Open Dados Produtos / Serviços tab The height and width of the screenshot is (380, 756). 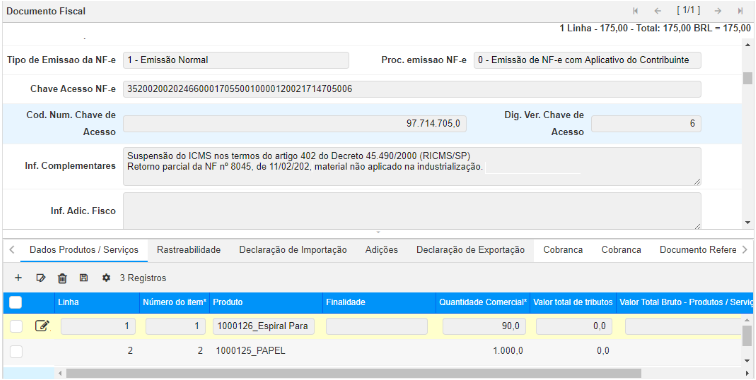(84, 250)
